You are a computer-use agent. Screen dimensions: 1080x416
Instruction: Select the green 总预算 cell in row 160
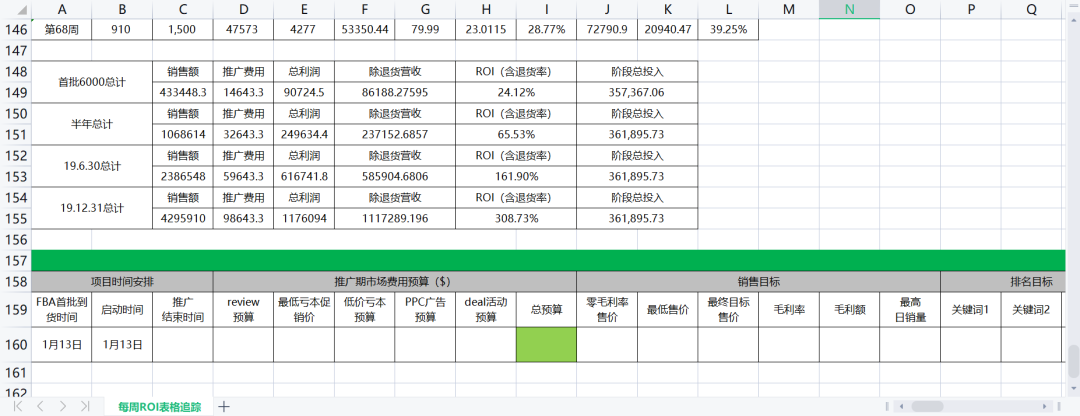[x=546, y=344]
